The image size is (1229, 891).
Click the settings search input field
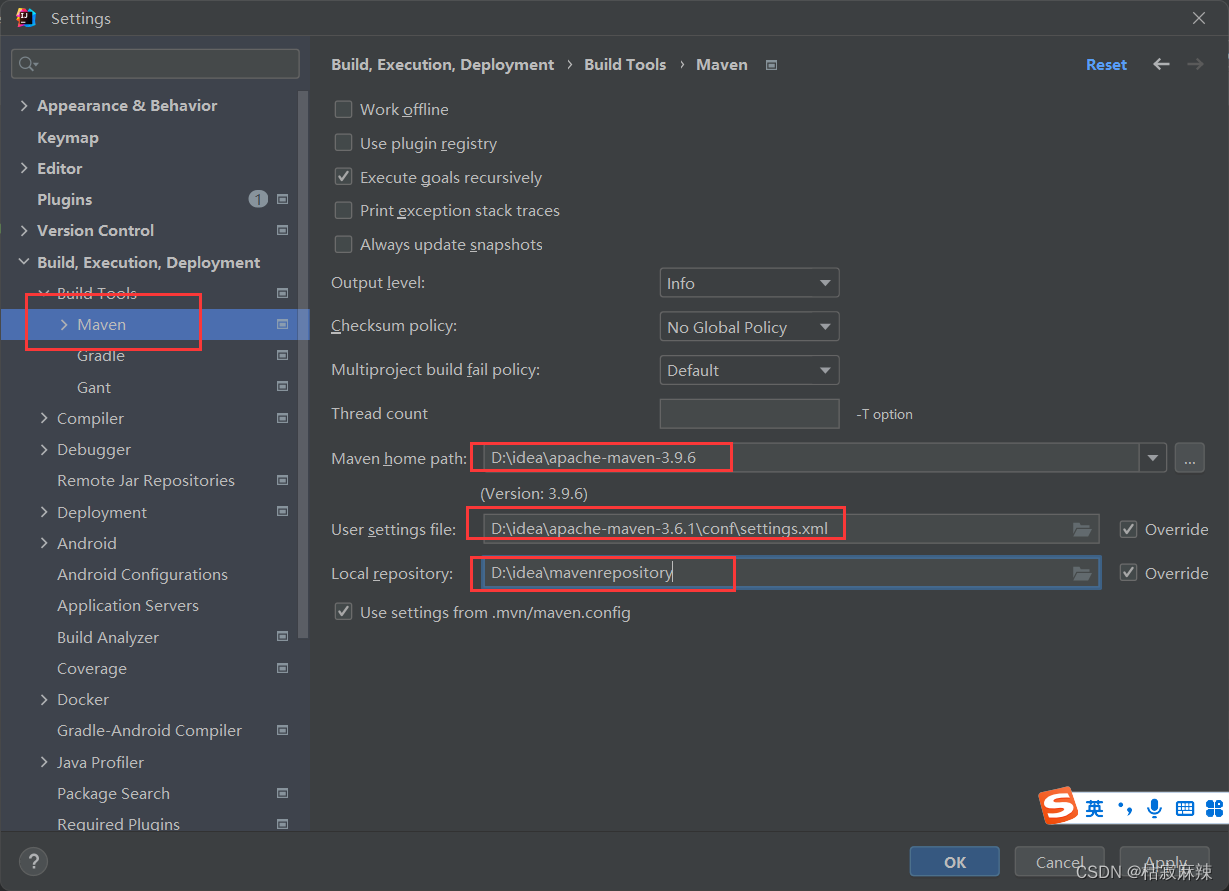click(155, 64)
